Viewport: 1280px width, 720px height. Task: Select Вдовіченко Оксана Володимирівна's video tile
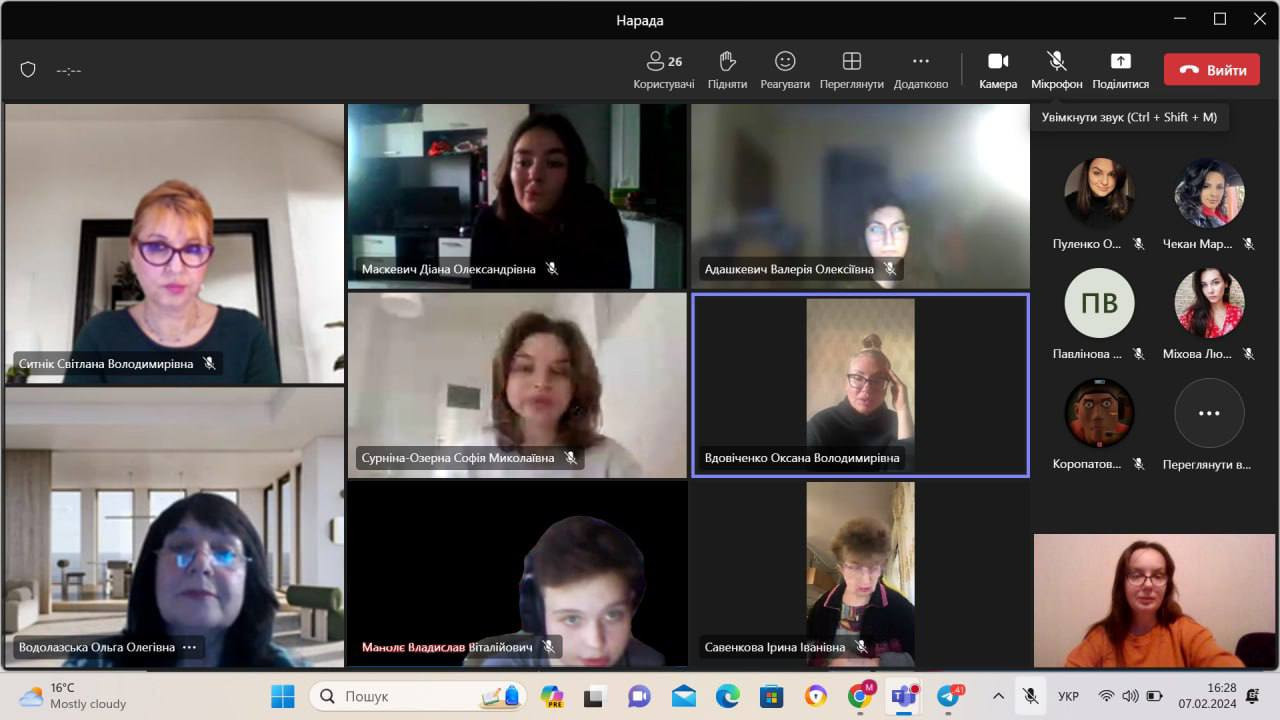click(860, 385)
